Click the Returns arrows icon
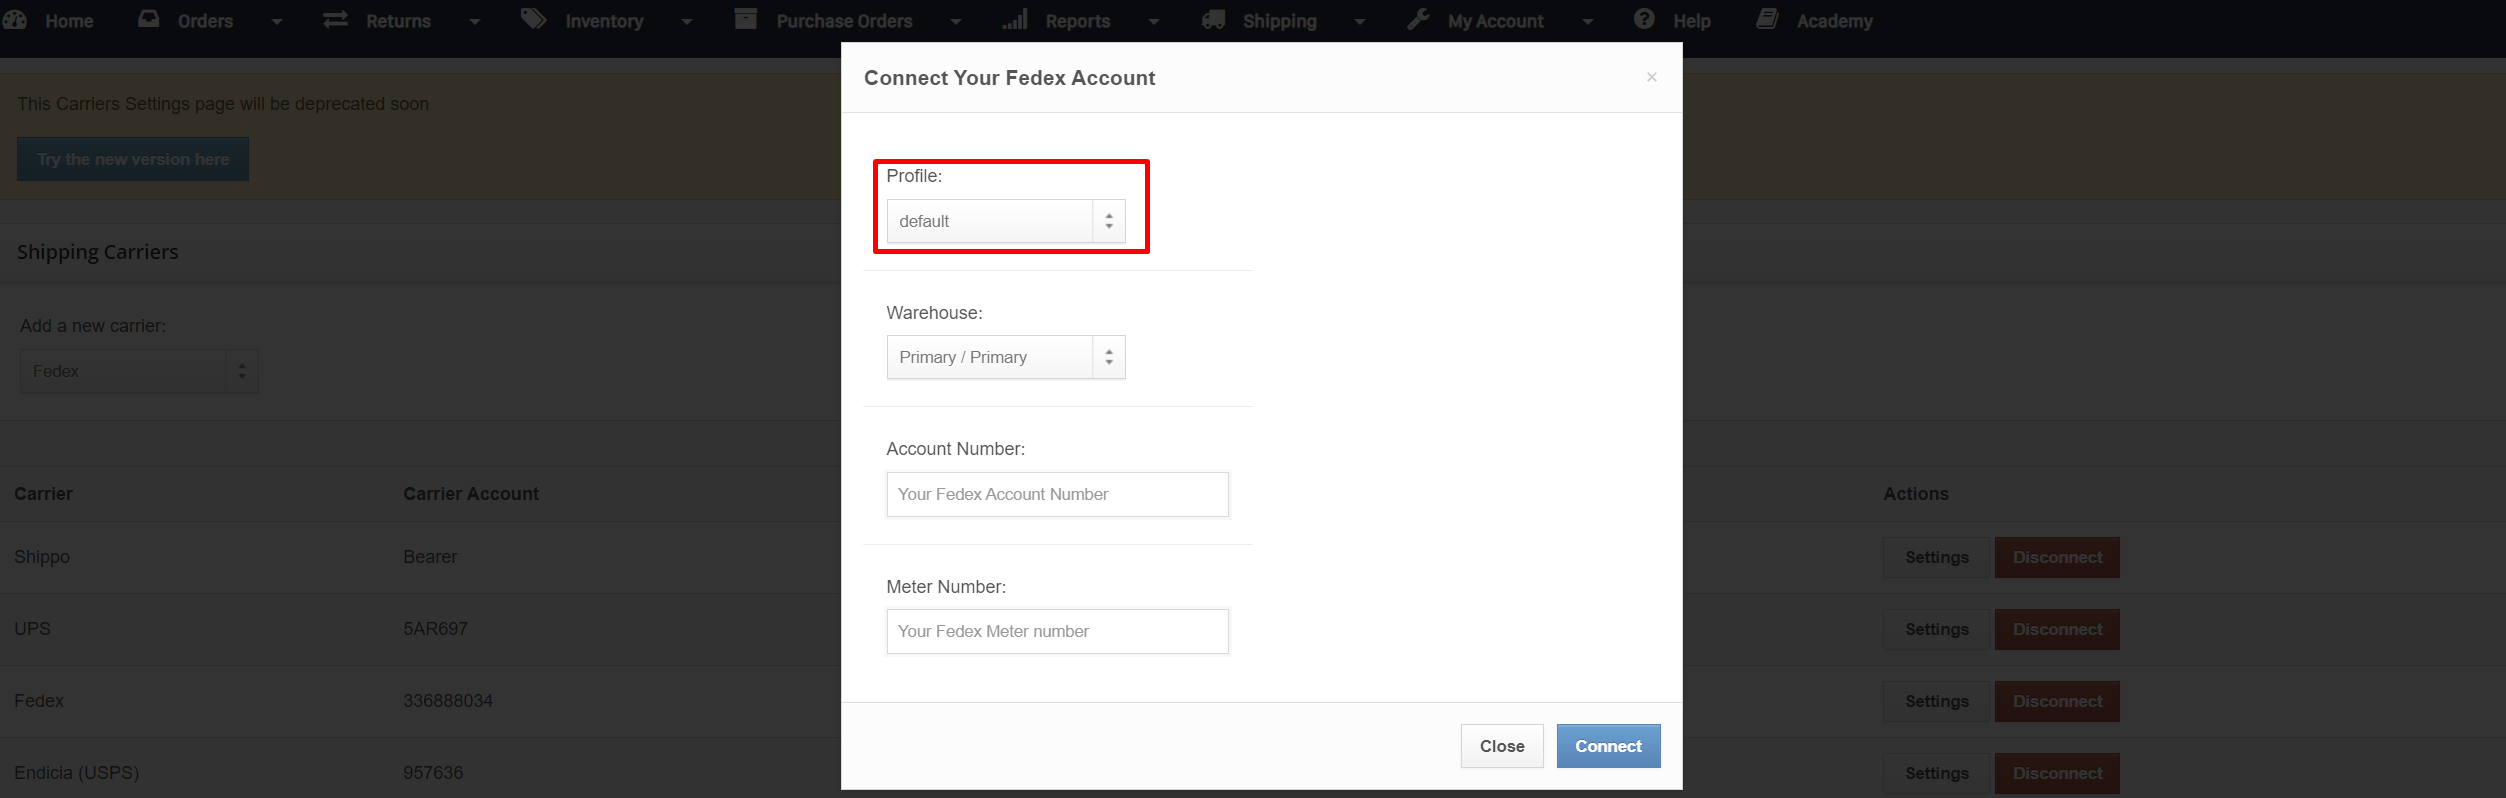The width and height of the screenshot is (2506, 798). [335, 19]
